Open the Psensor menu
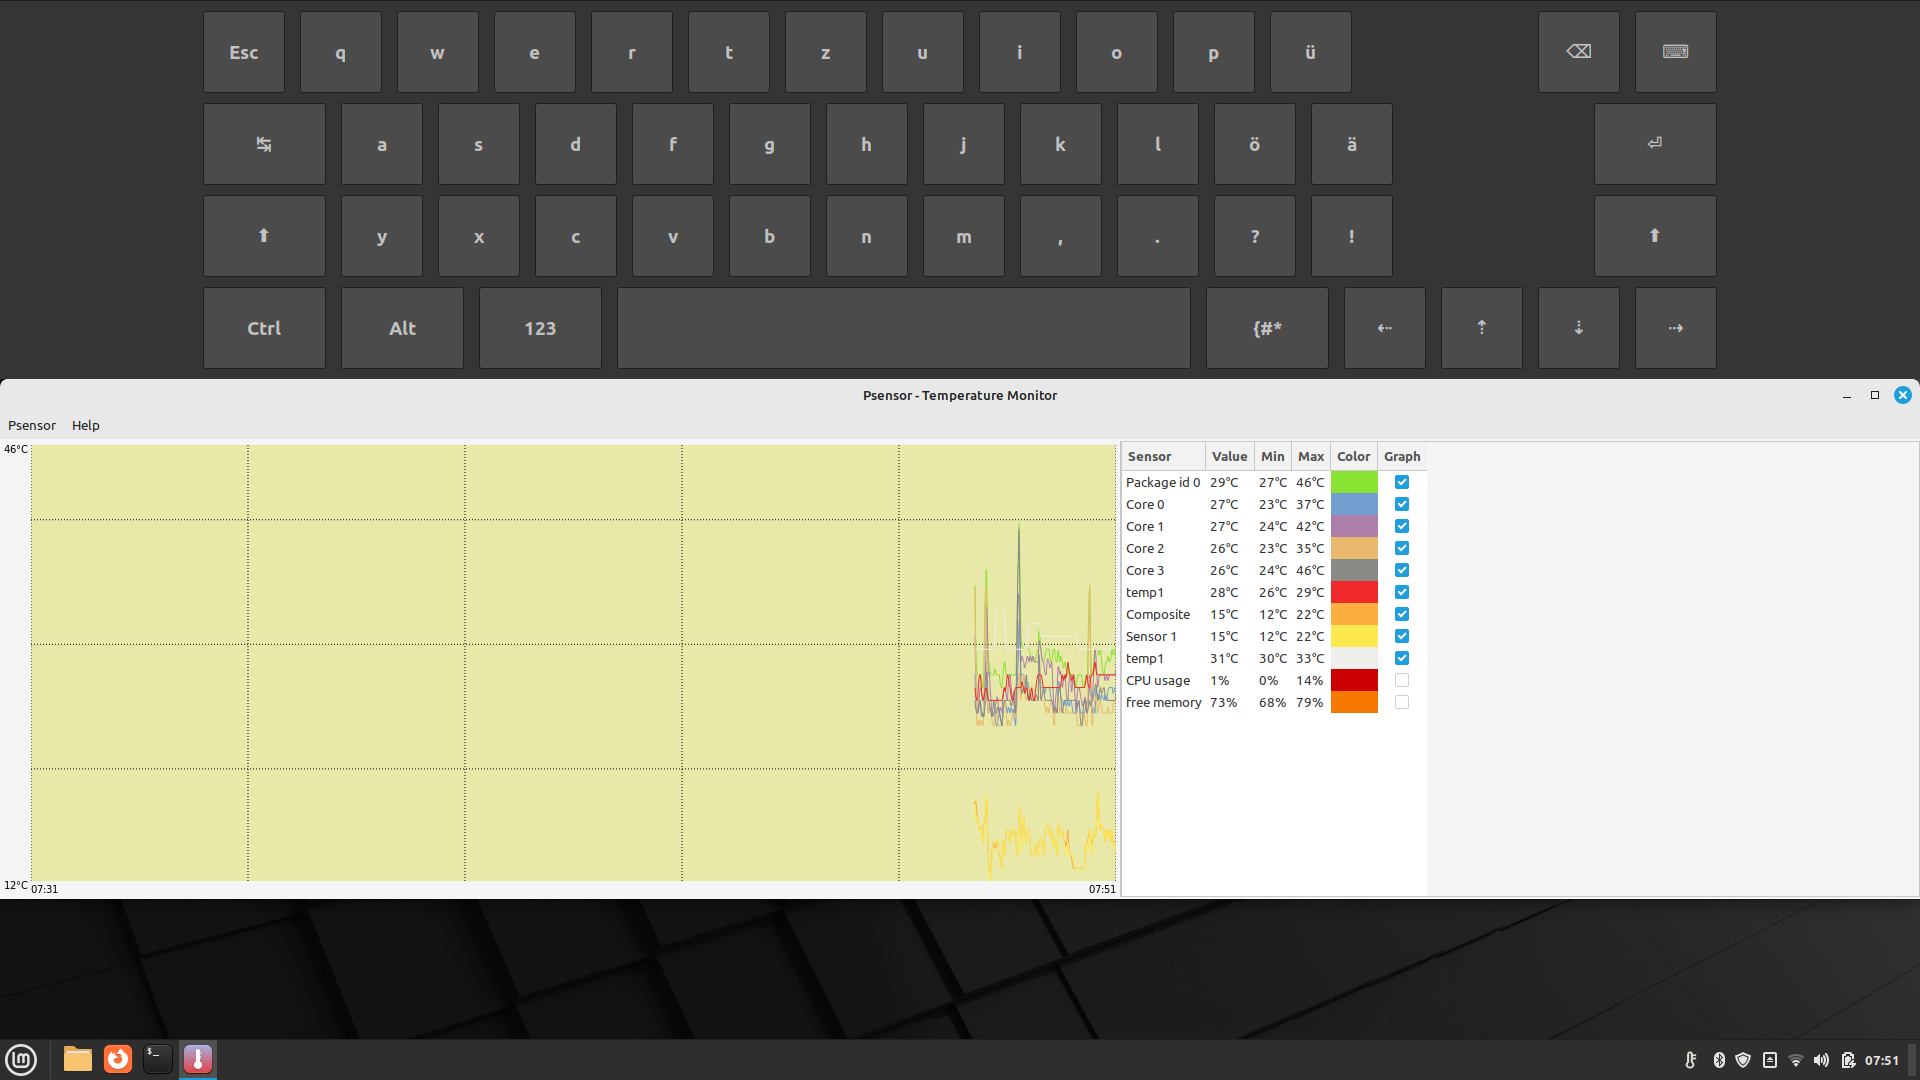 [x=32, y=425]
